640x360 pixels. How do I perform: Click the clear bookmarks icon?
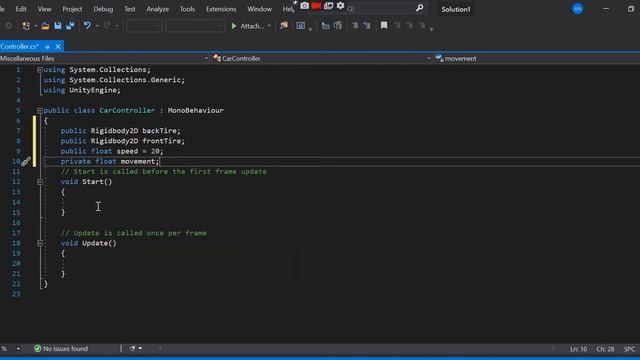coord(422,26)
